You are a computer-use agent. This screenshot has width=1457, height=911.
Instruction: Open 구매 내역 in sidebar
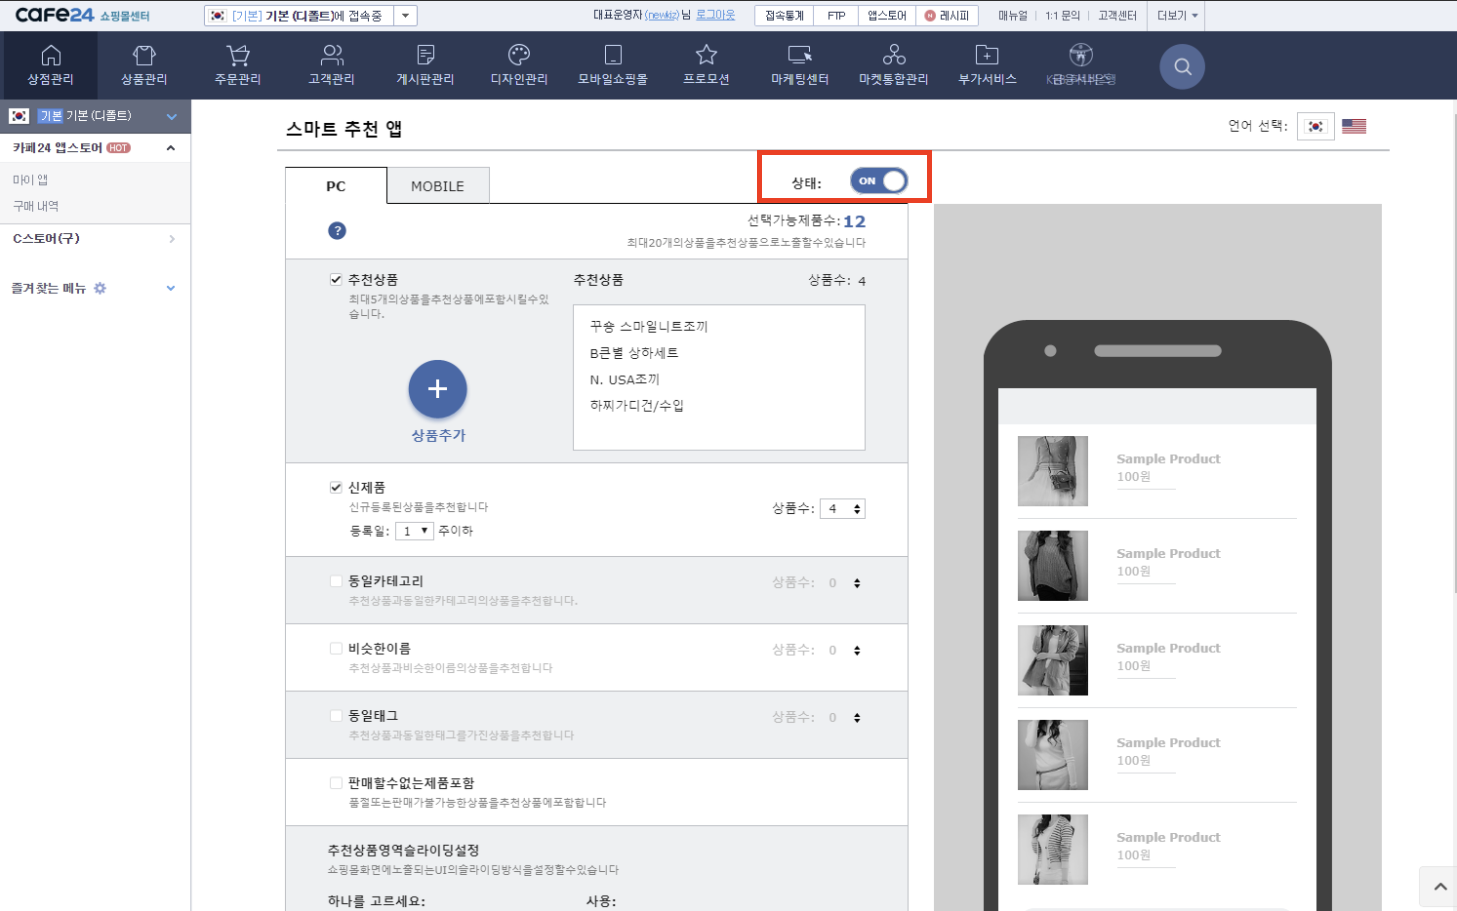click(x=36, y=206)
